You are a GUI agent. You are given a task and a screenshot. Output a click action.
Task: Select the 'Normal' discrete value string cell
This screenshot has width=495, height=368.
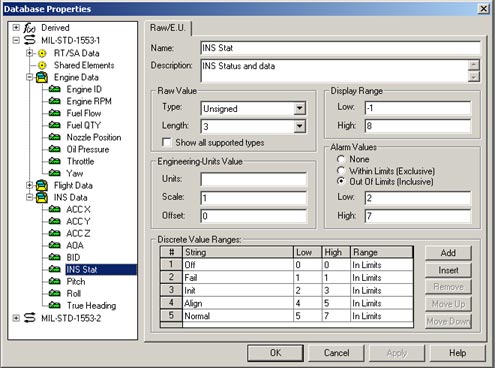[238, 316]
